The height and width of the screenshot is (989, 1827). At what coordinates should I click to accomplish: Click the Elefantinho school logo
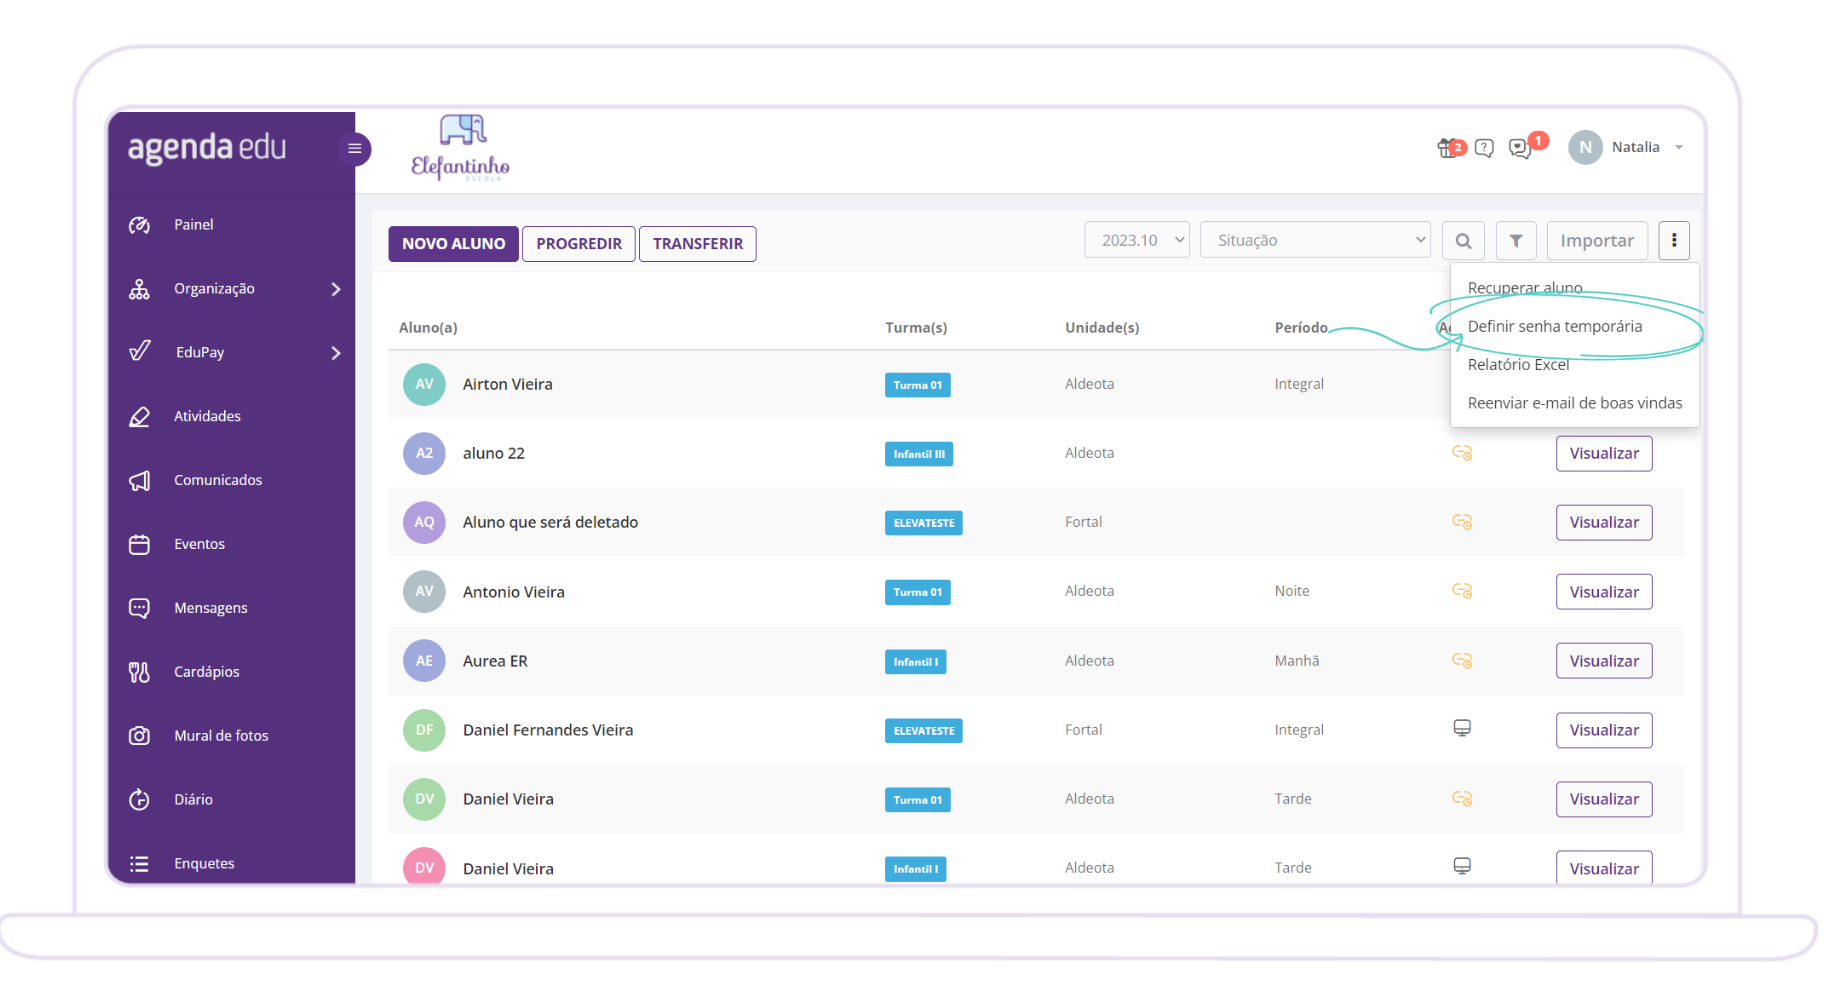click(x=461, y=147)
